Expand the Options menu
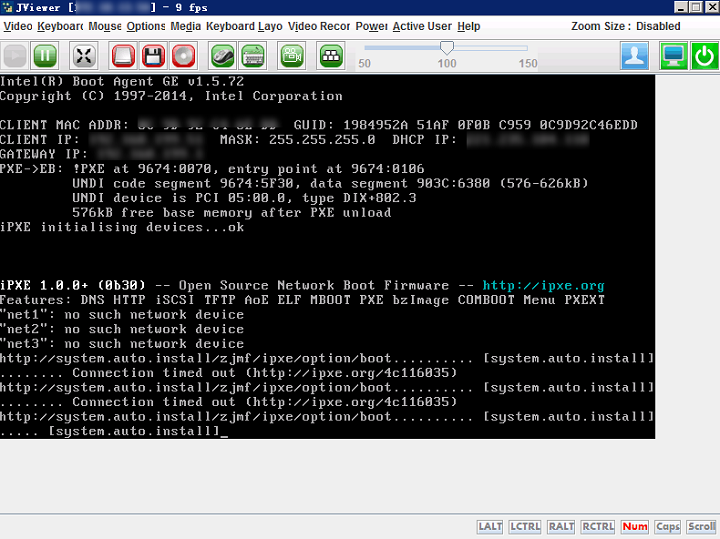The width and height of the screenshot is (720, 539). 146,26
